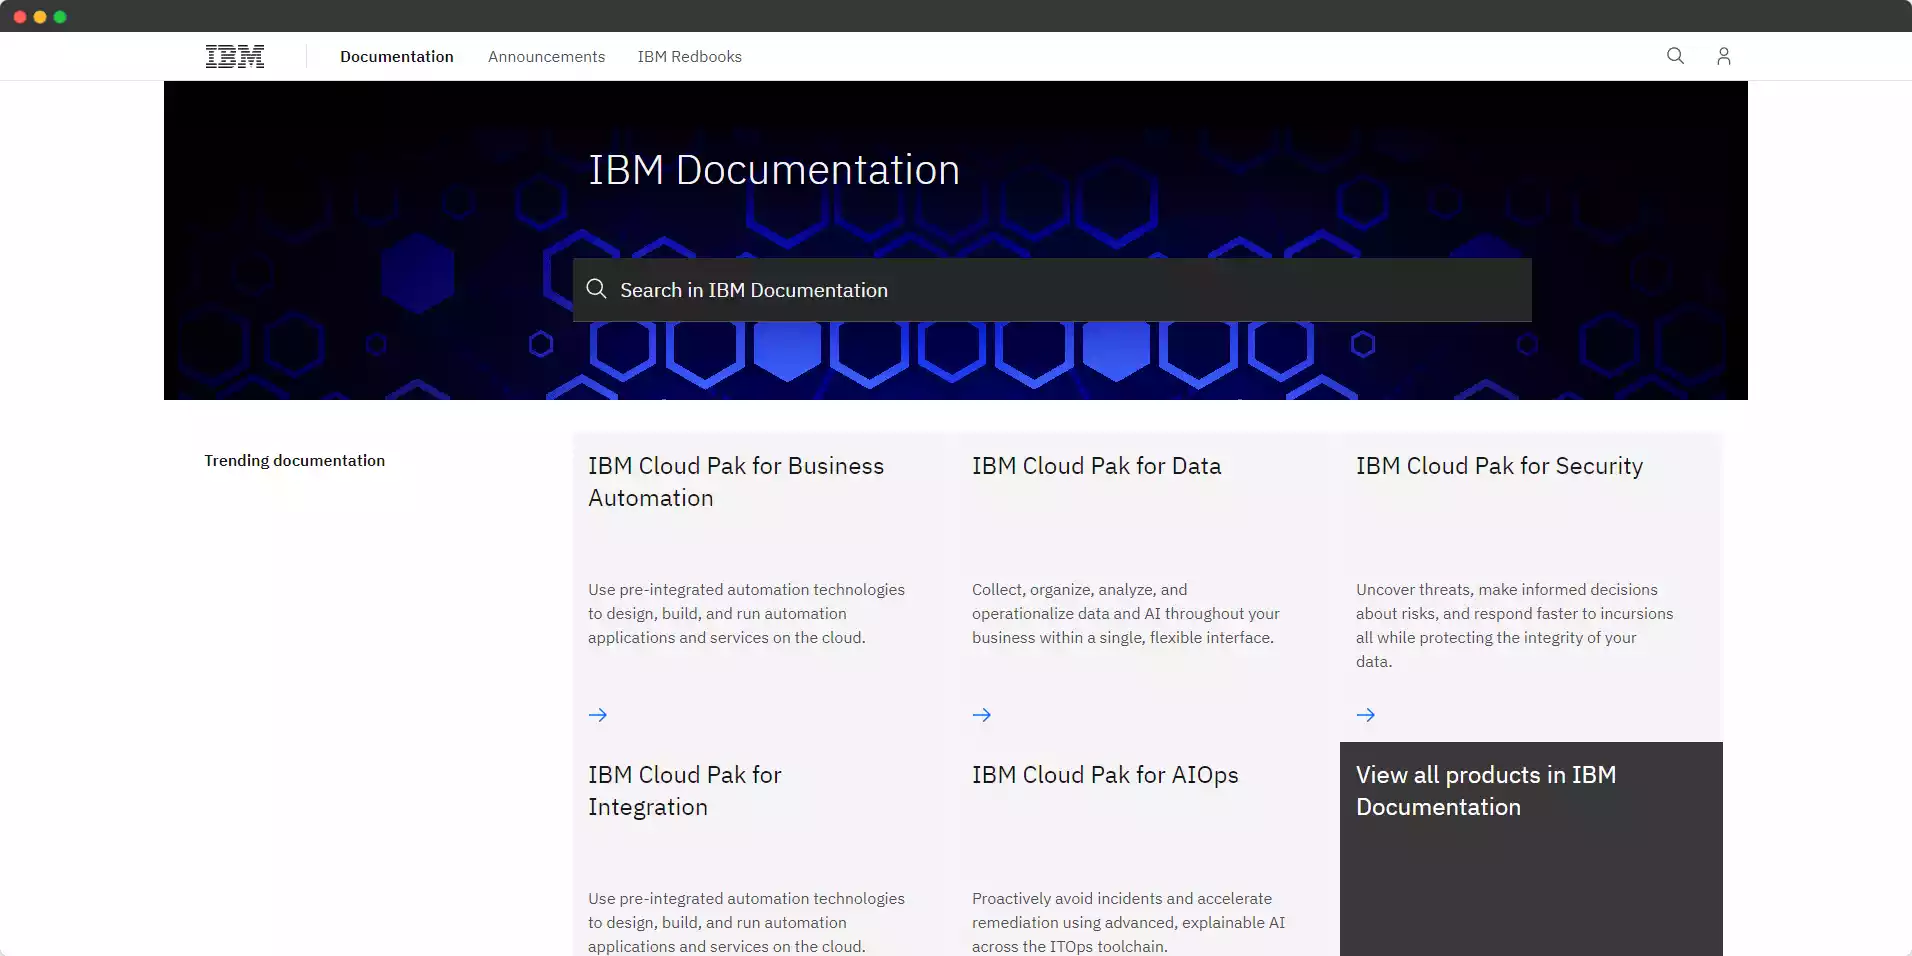This screenshot has width=1912, height=956.
Task: Switch to the Documentation tab
Action: [396, 56]
